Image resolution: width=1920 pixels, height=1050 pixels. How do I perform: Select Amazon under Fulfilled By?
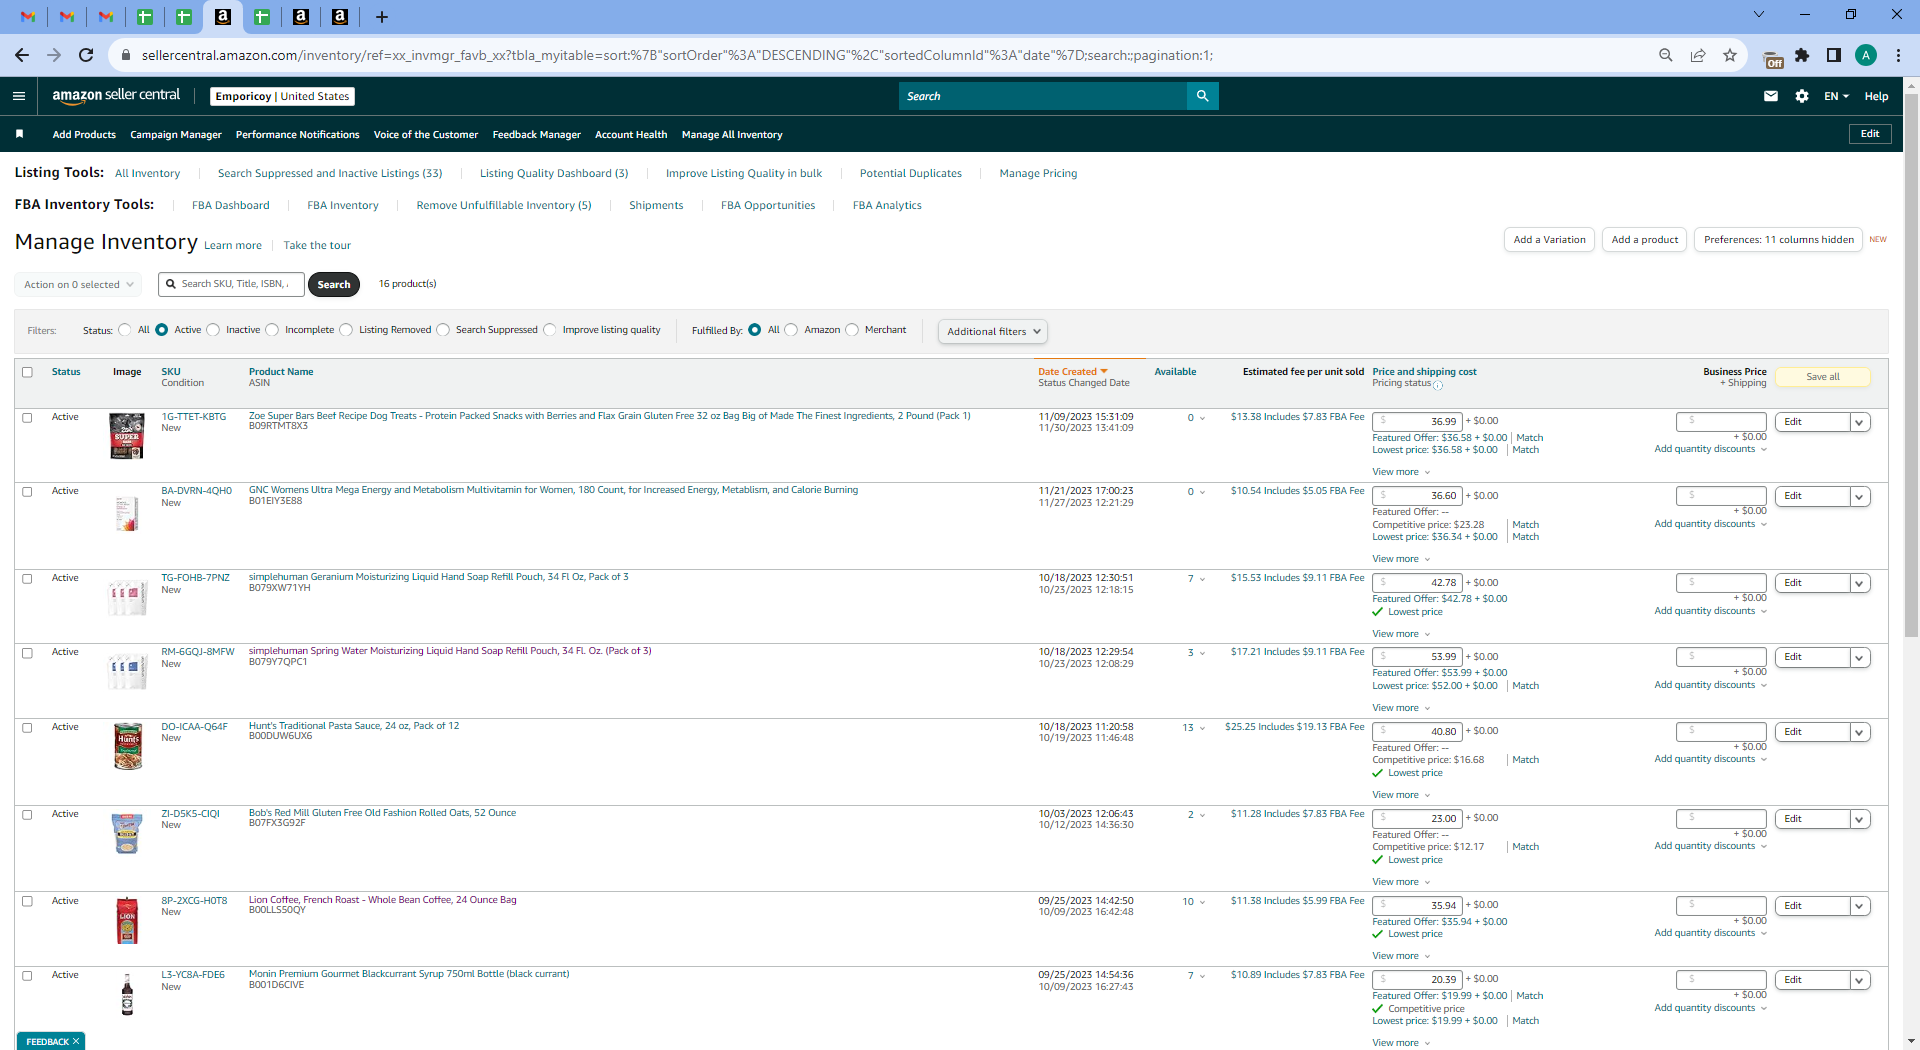point(791,330)
